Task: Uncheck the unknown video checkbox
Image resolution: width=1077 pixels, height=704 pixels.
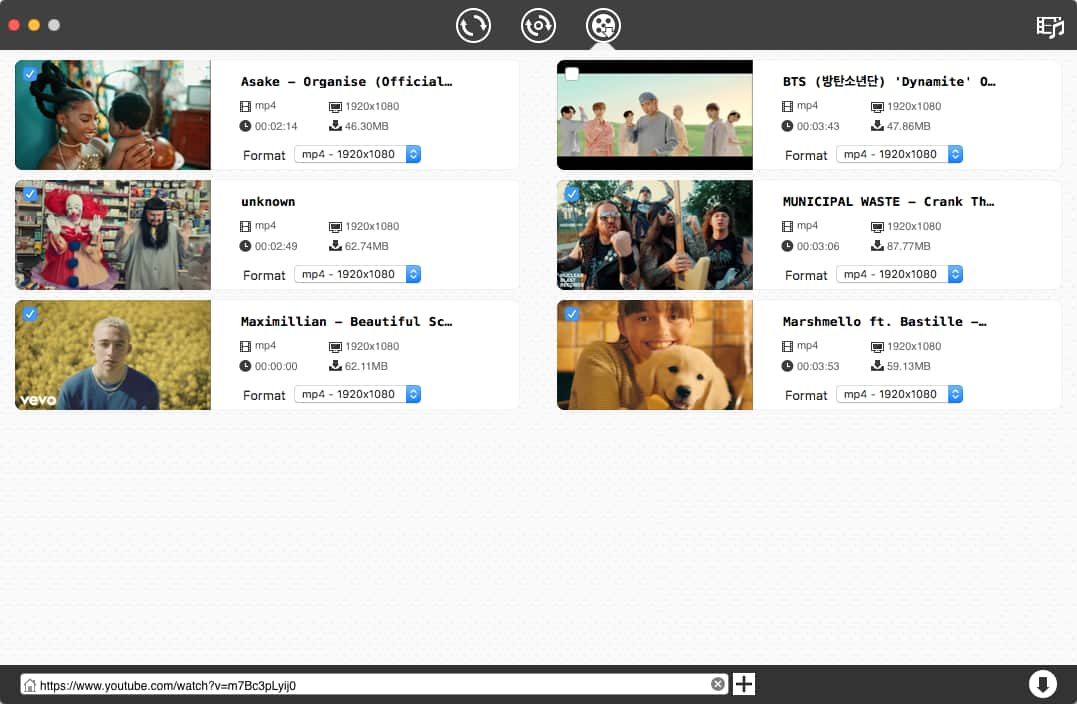Action: [30, 194]
